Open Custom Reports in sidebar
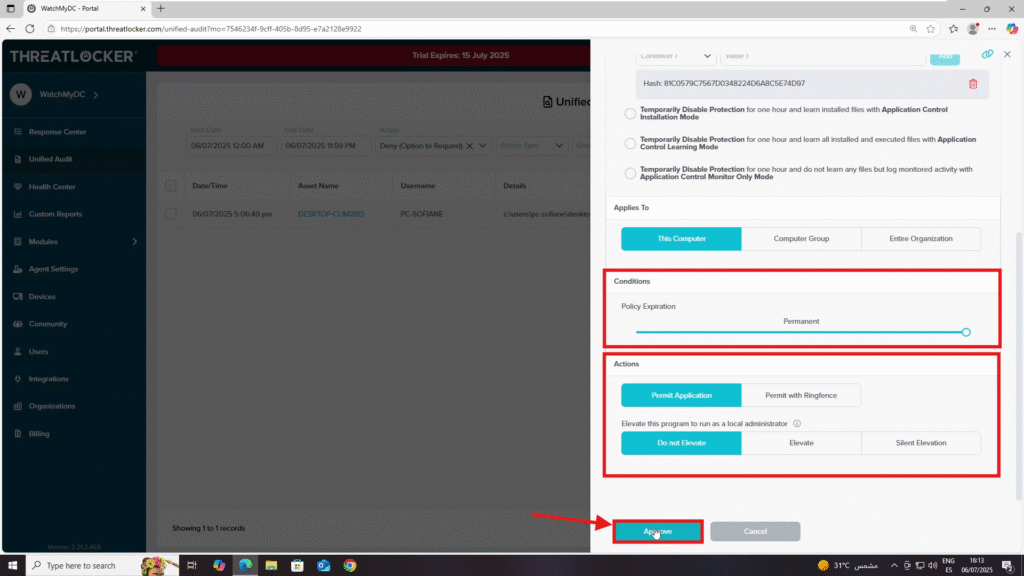 [55, 214]
